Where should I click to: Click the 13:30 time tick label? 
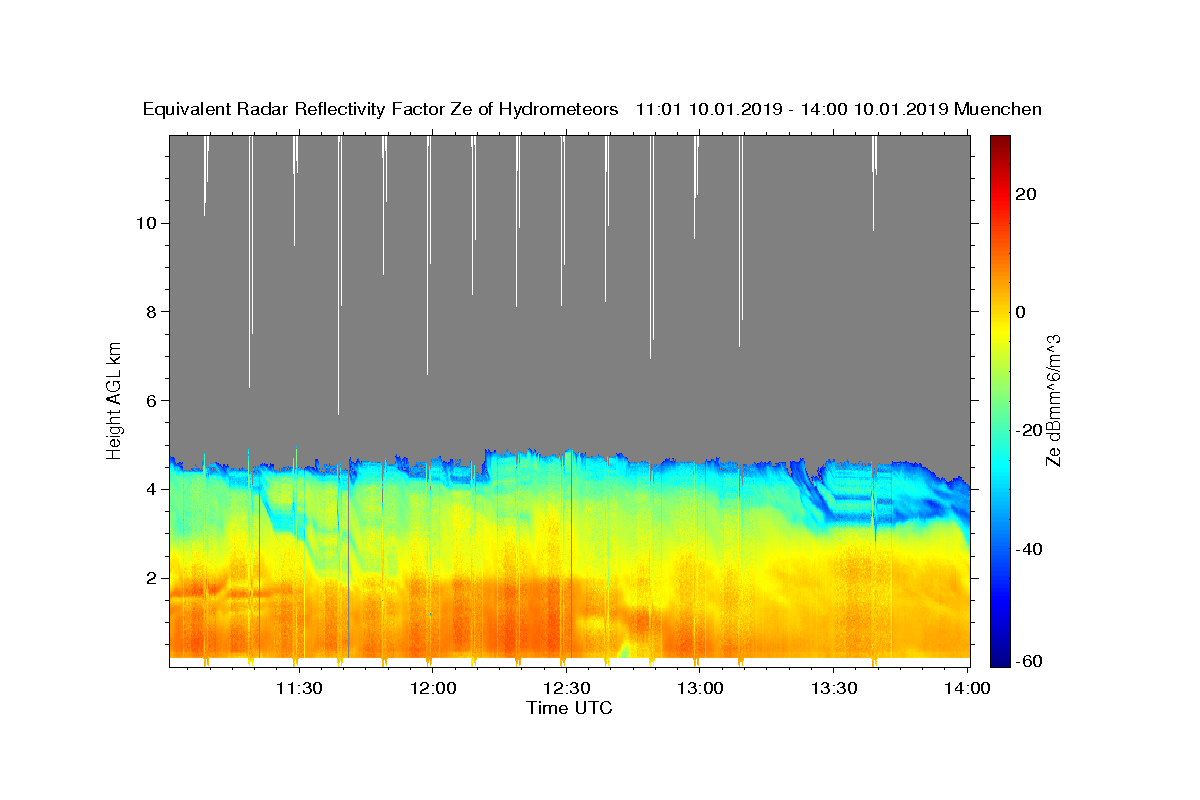pyautogui.click(x=834, y=688)
